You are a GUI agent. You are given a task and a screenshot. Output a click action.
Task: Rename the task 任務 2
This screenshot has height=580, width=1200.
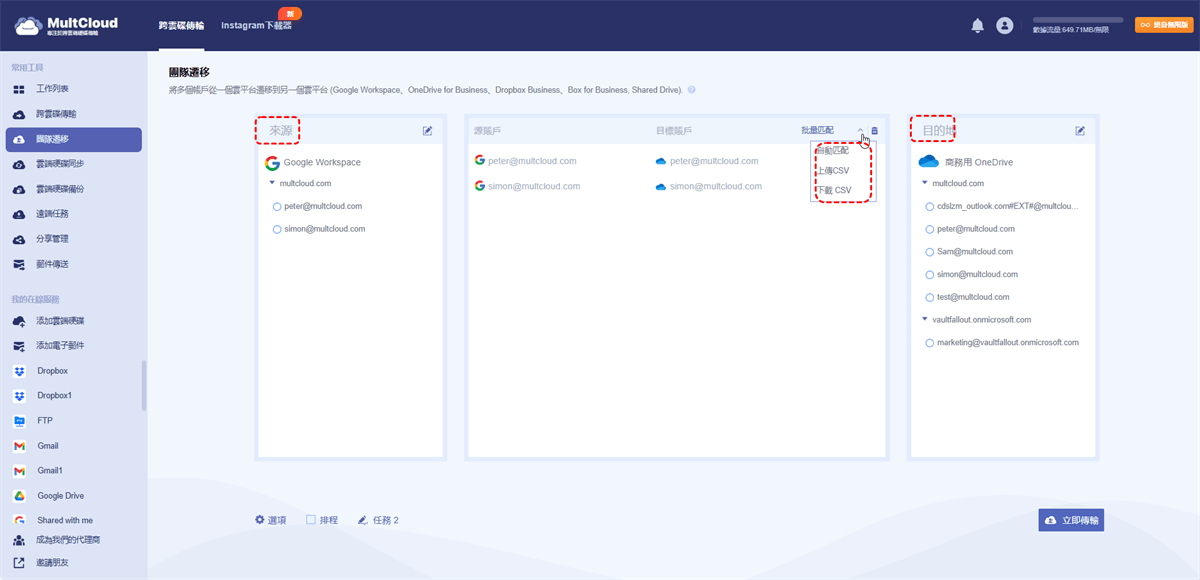point(378,520)
